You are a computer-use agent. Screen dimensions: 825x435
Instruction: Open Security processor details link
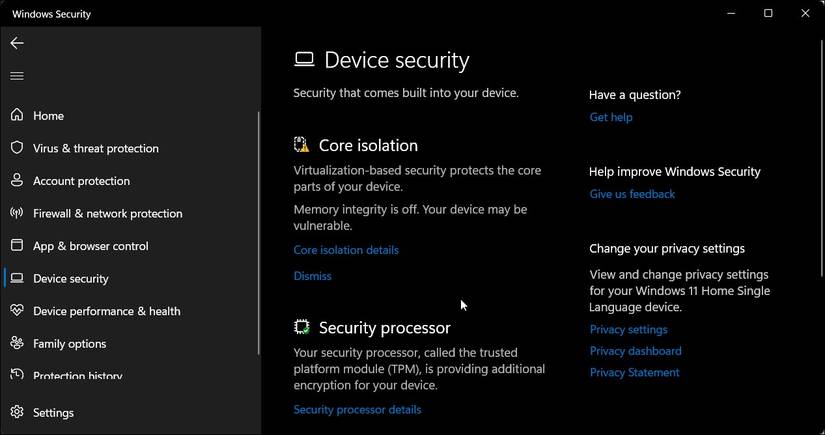(x=357, y=410)
